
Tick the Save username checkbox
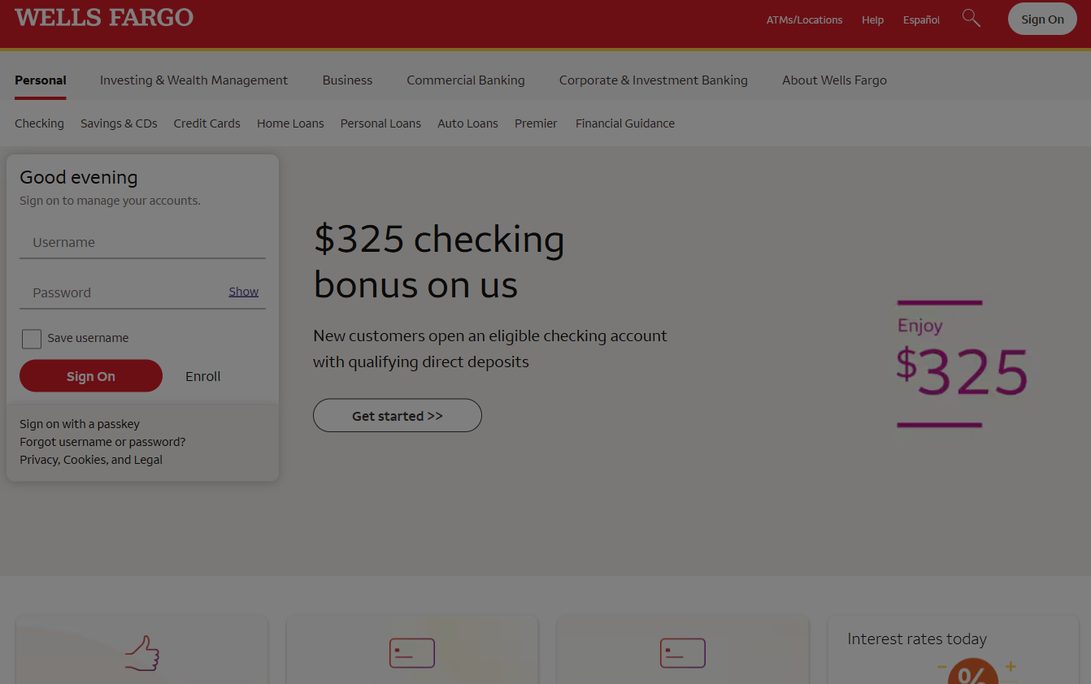(31, 338)
